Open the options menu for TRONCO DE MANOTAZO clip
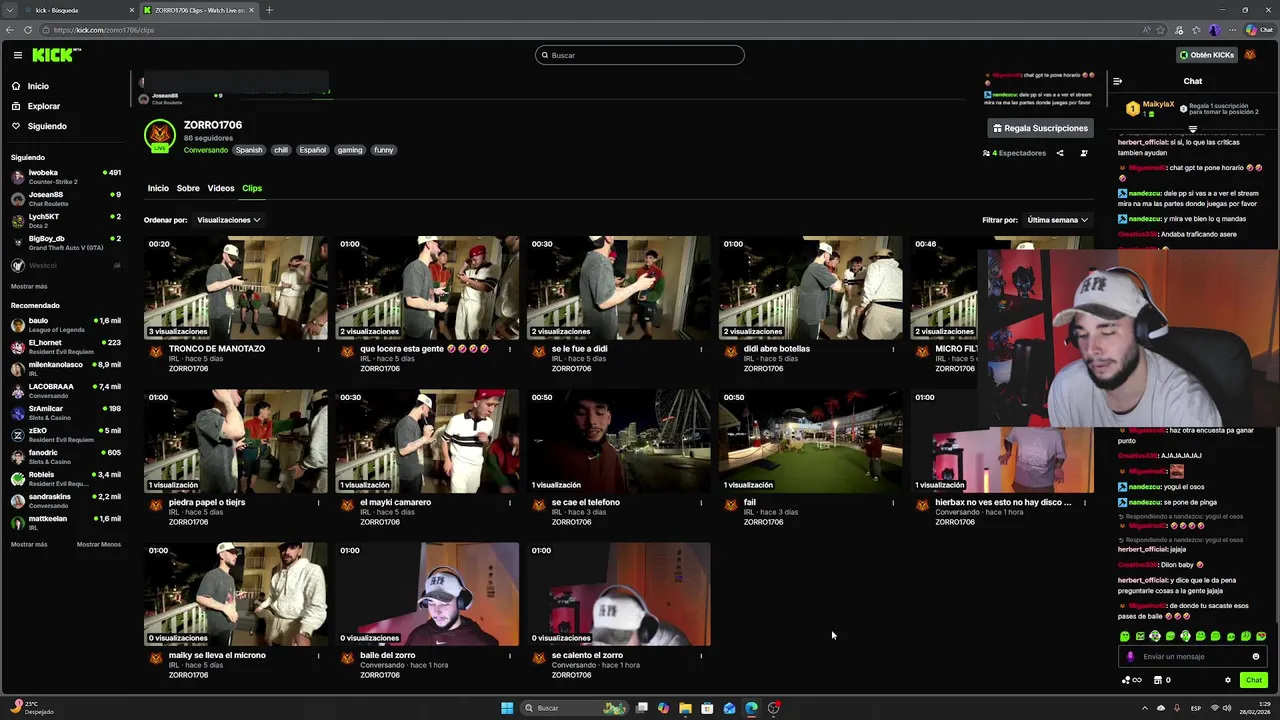This screenshot has width=1280, height=720. pos(318,349)
